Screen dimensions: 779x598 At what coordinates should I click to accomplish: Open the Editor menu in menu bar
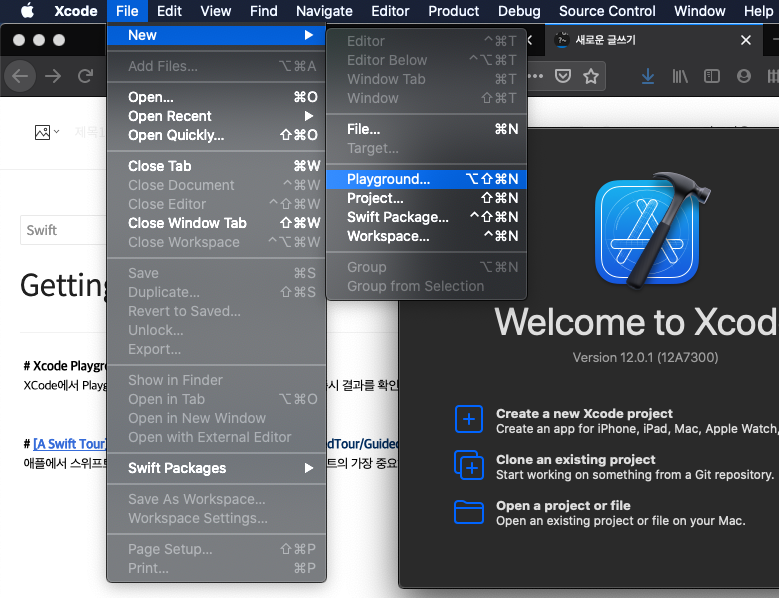click(x=390, y=10)
